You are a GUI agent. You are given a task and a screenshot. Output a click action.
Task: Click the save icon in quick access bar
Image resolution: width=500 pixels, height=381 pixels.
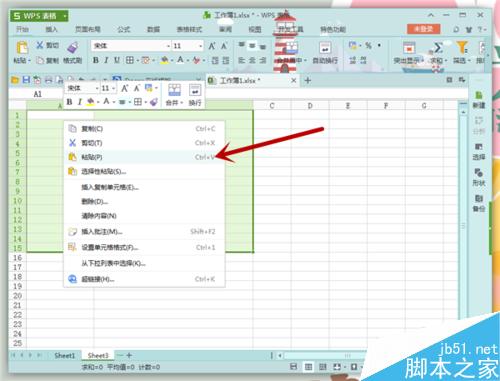click(26, 80)
